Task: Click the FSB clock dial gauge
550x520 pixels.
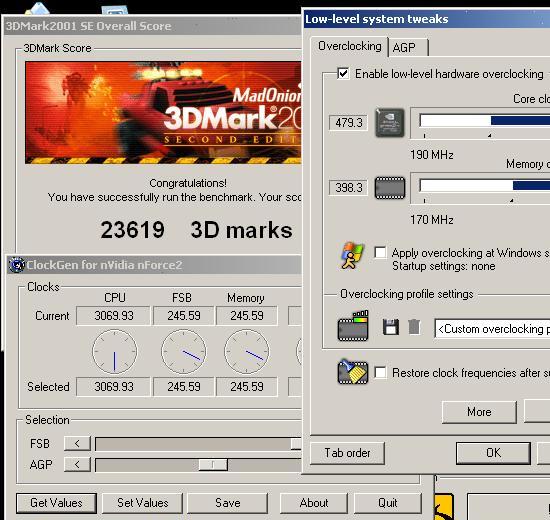Action: pos(183,352)
